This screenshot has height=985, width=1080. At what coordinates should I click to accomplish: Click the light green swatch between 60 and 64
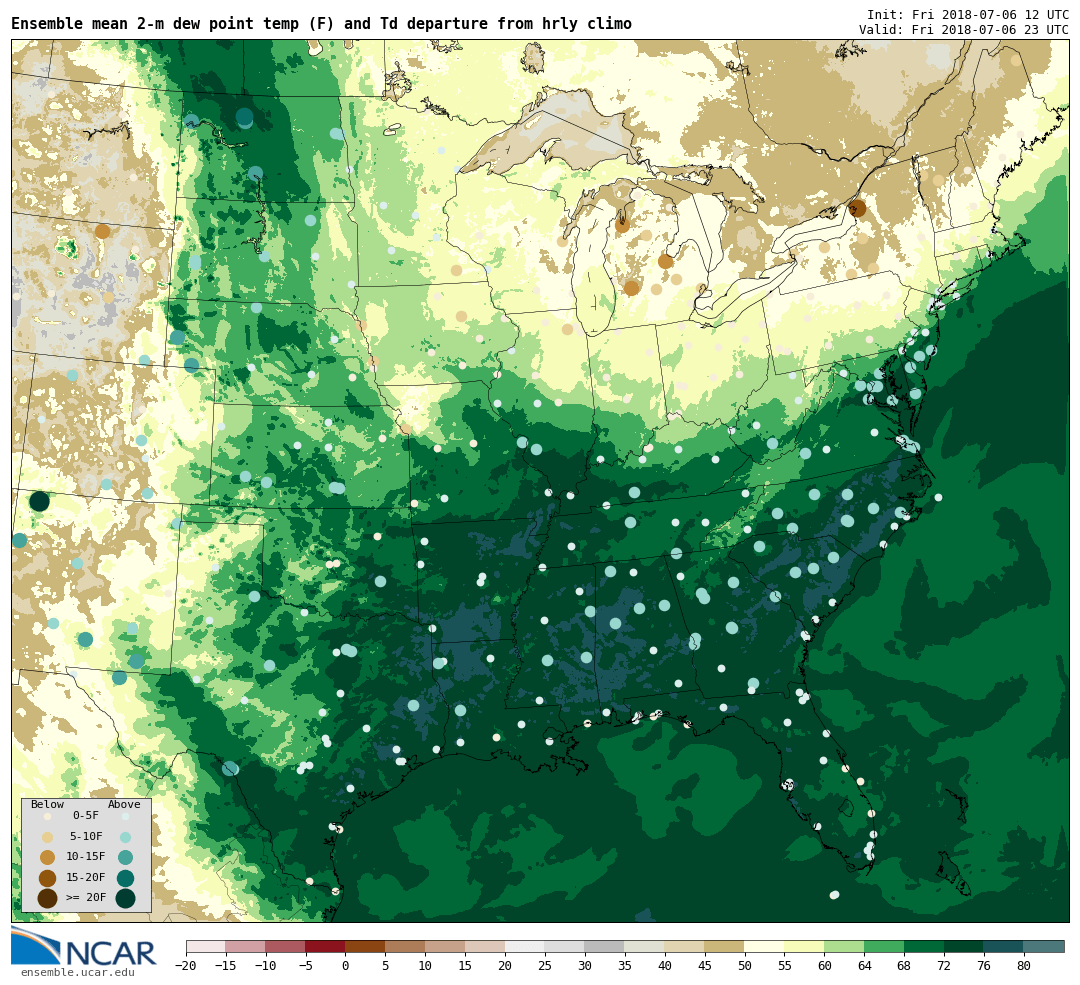(845, 946)
